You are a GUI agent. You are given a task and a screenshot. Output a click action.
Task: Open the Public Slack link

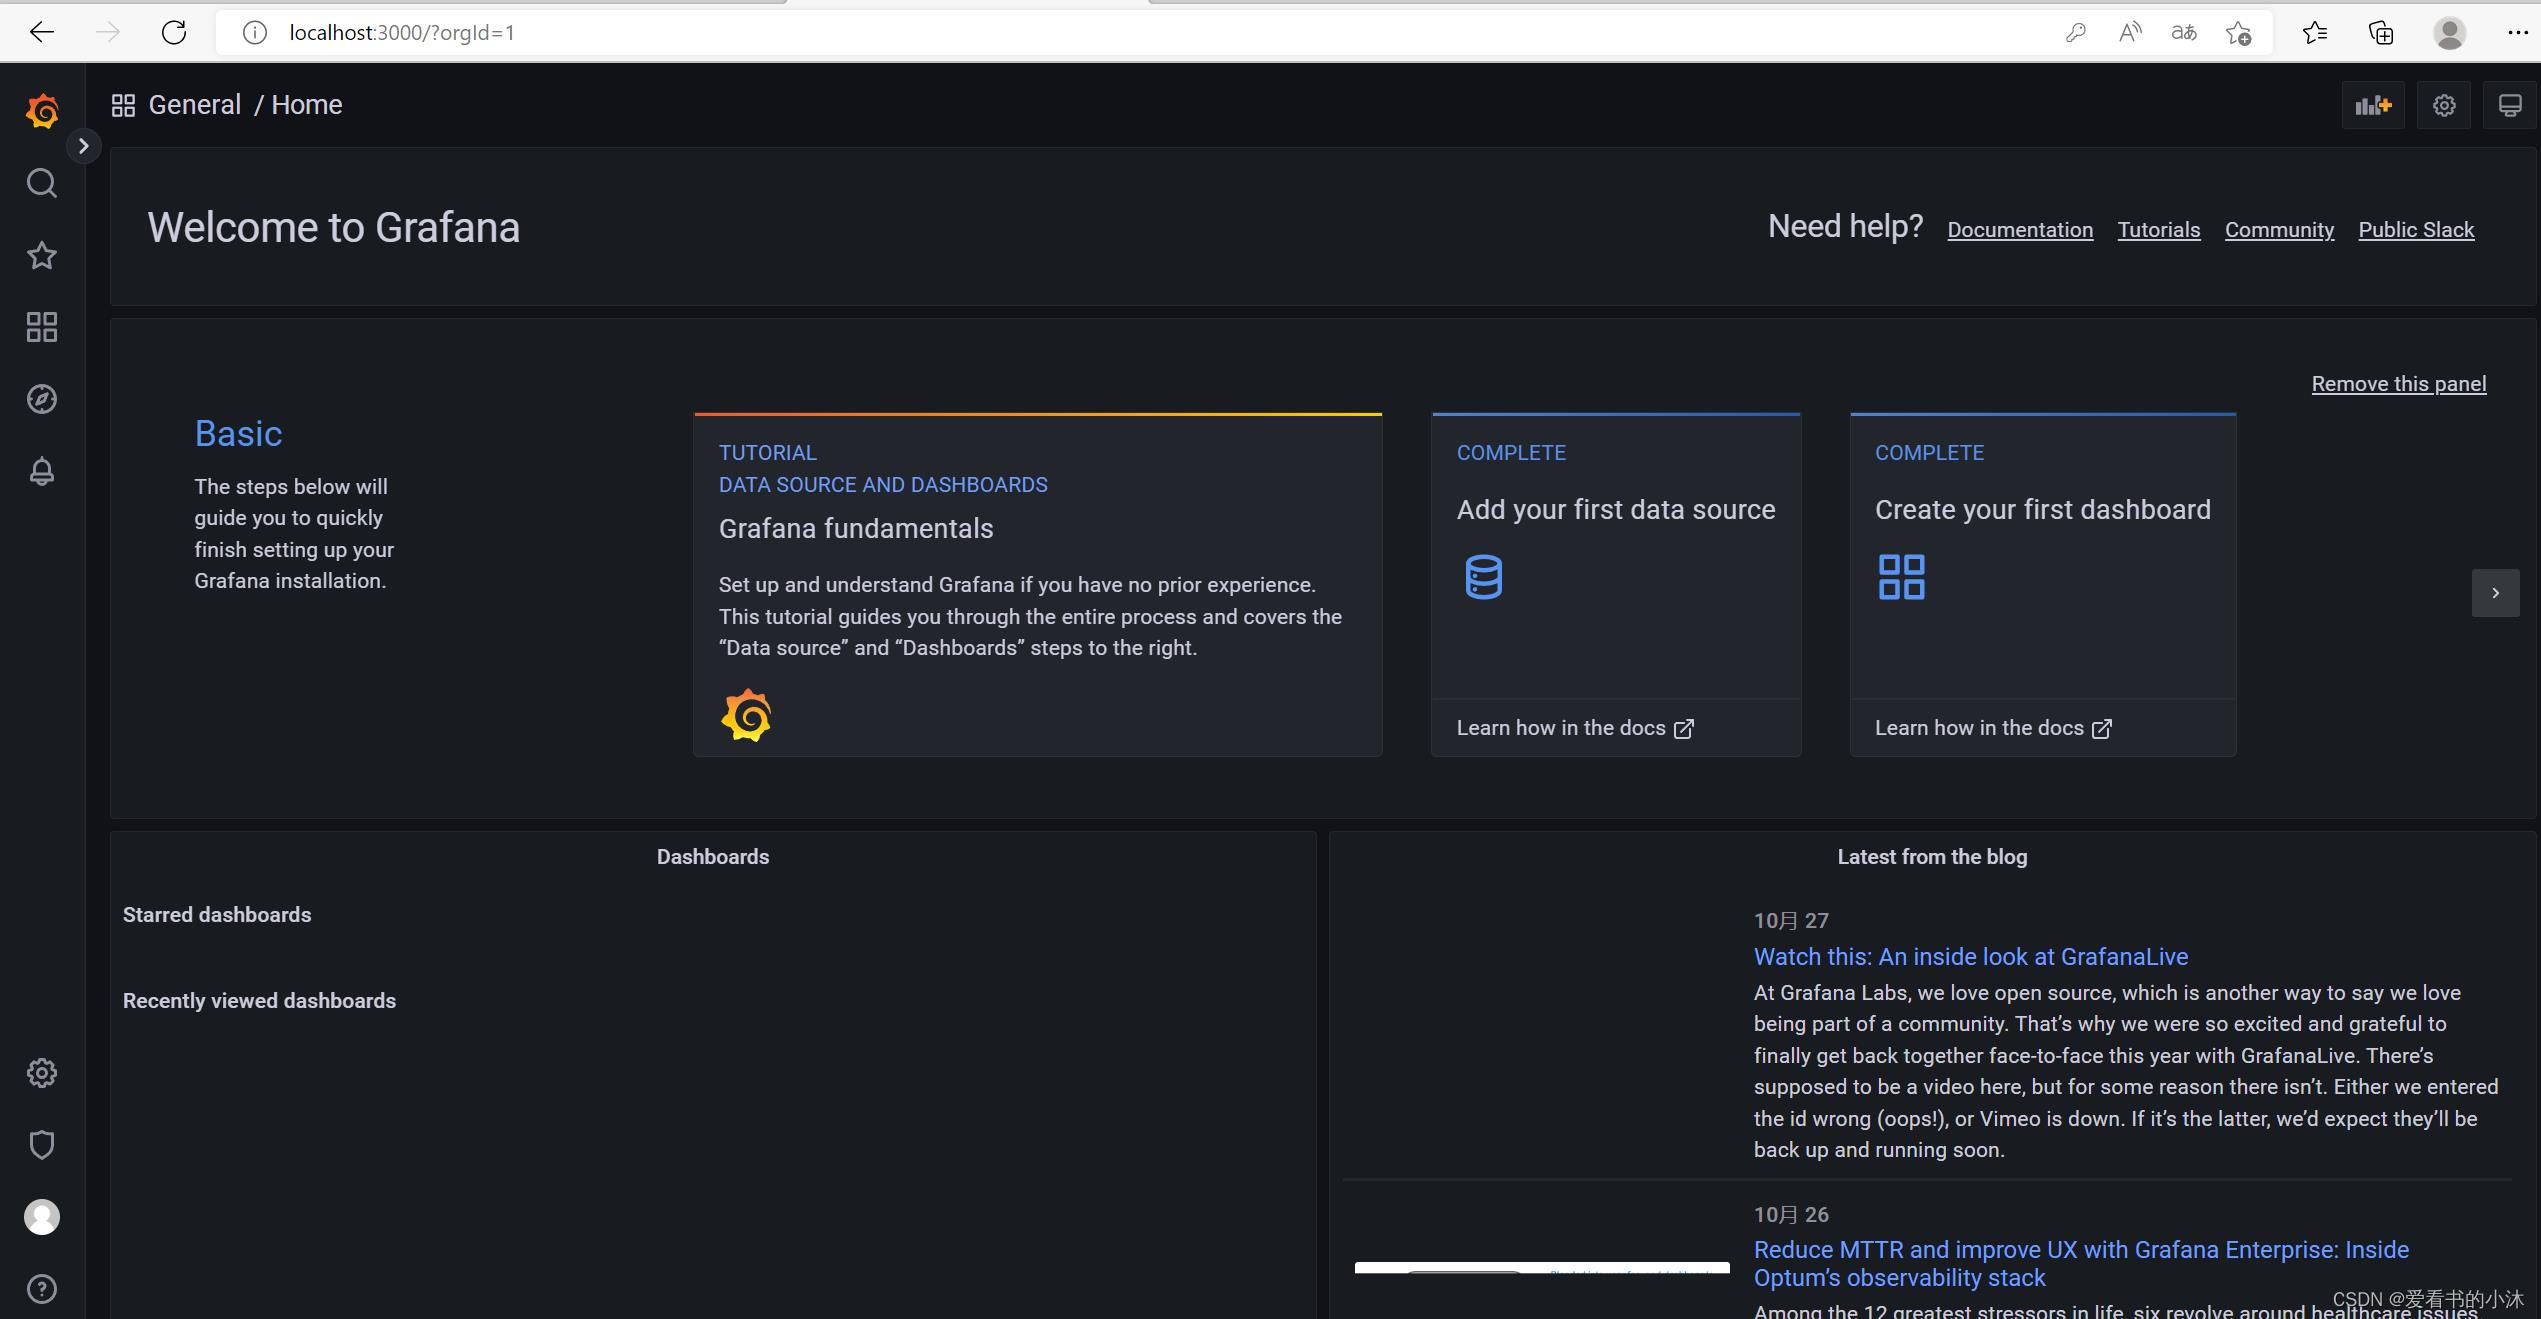(x=2416, y=230)
